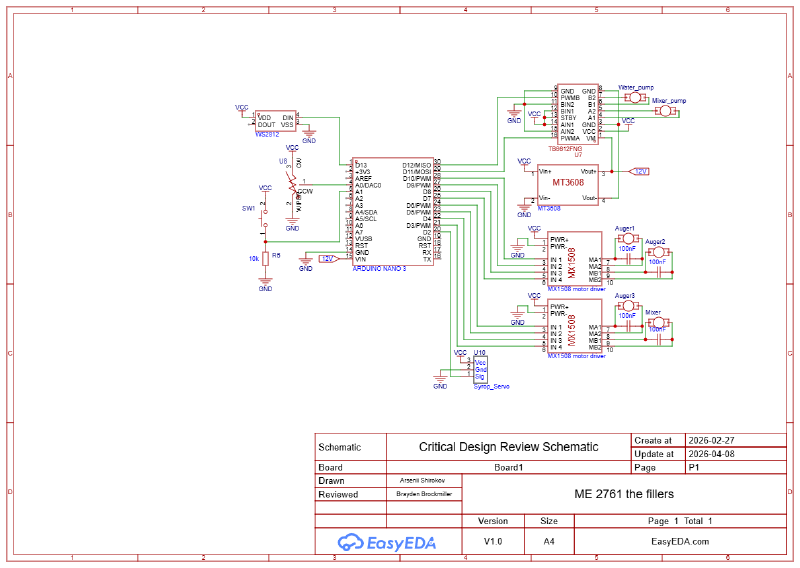Click the 'WS2812' part label

point(267,135)
